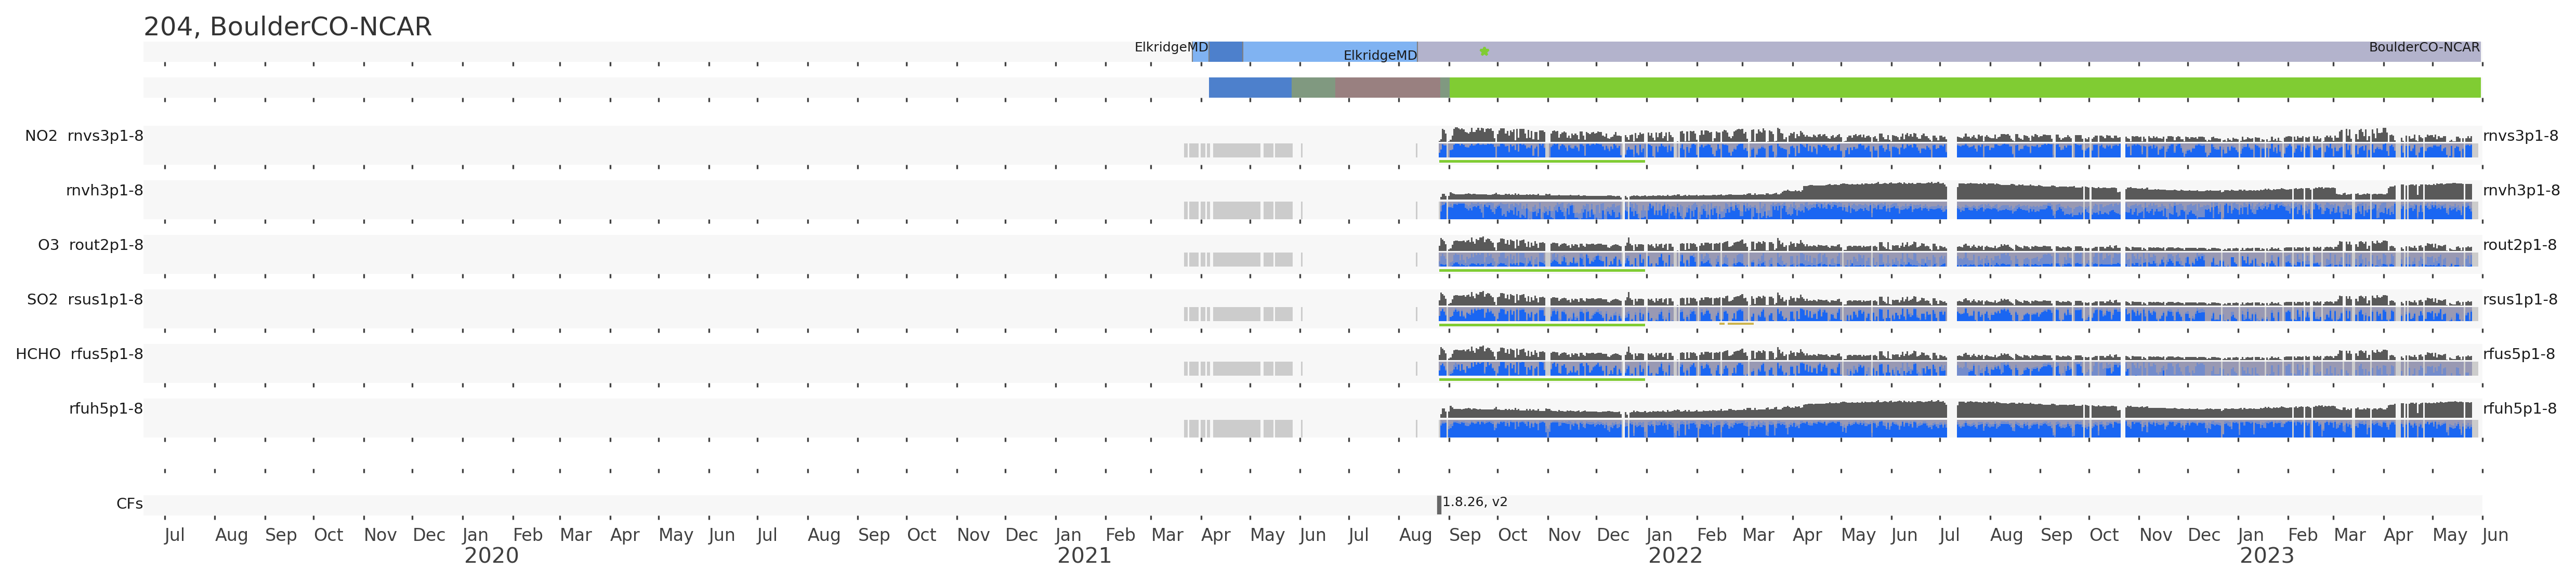Click the CFs row label
Image resolution: width=2576 pixels, height=583 pixels.
[x=129, y=504]
